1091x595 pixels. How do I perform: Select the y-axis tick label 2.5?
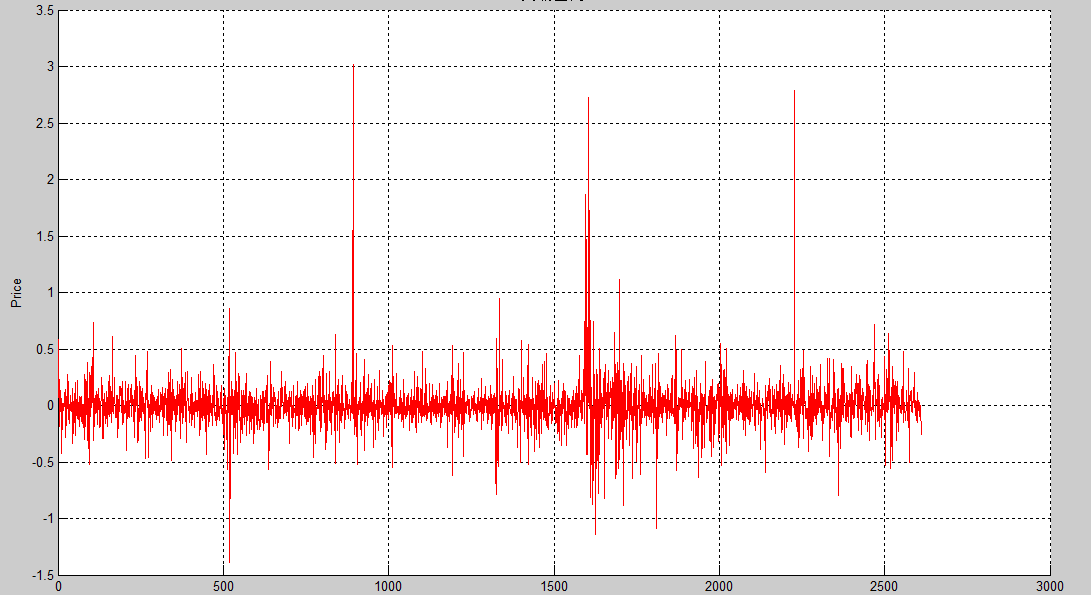coord(44,124)
